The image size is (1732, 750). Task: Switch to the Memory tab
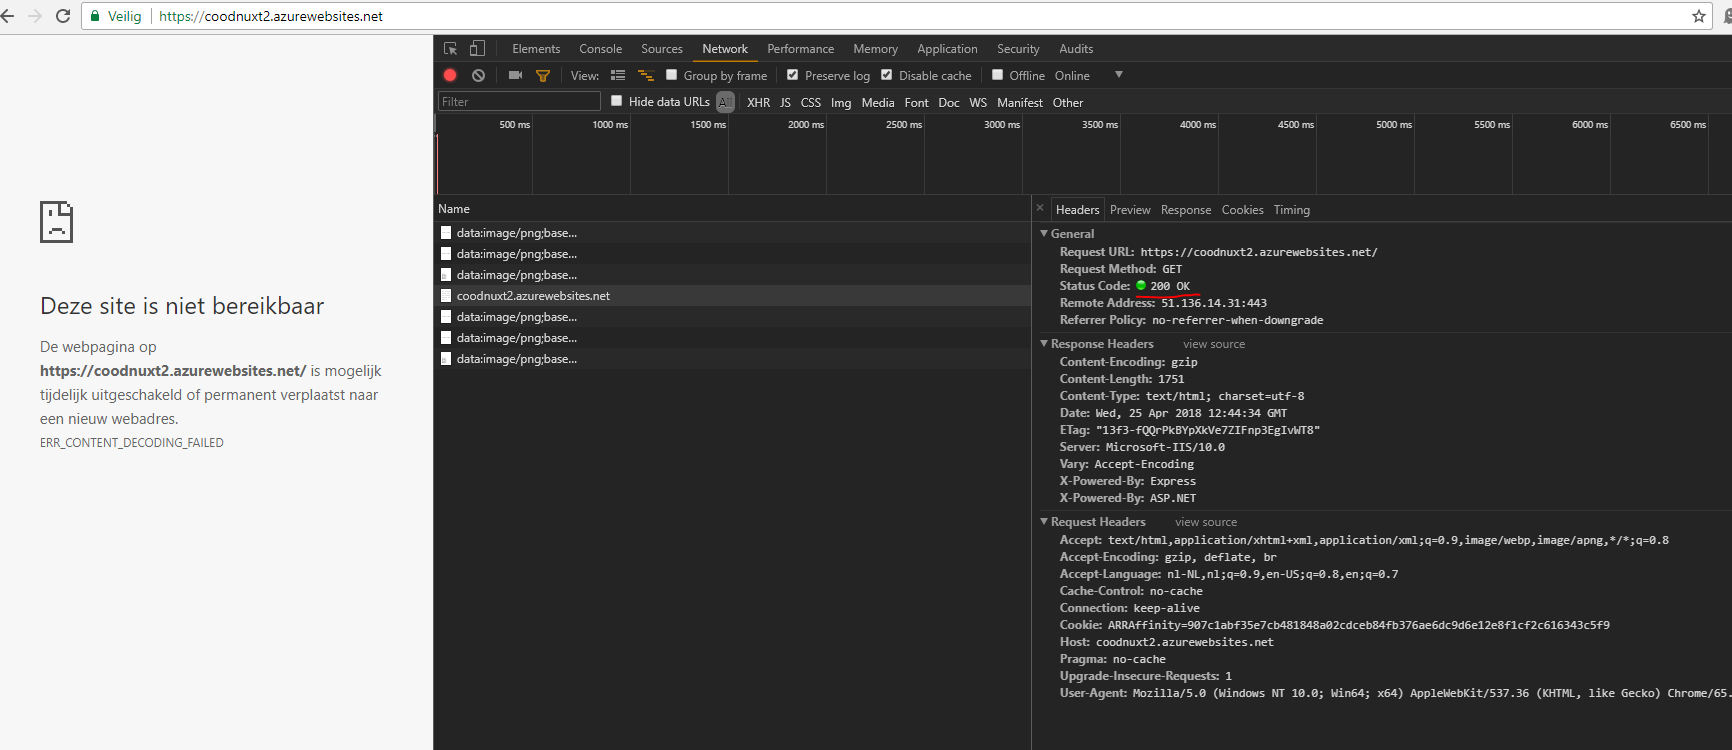pyautogui.click(x=875, y=48)
